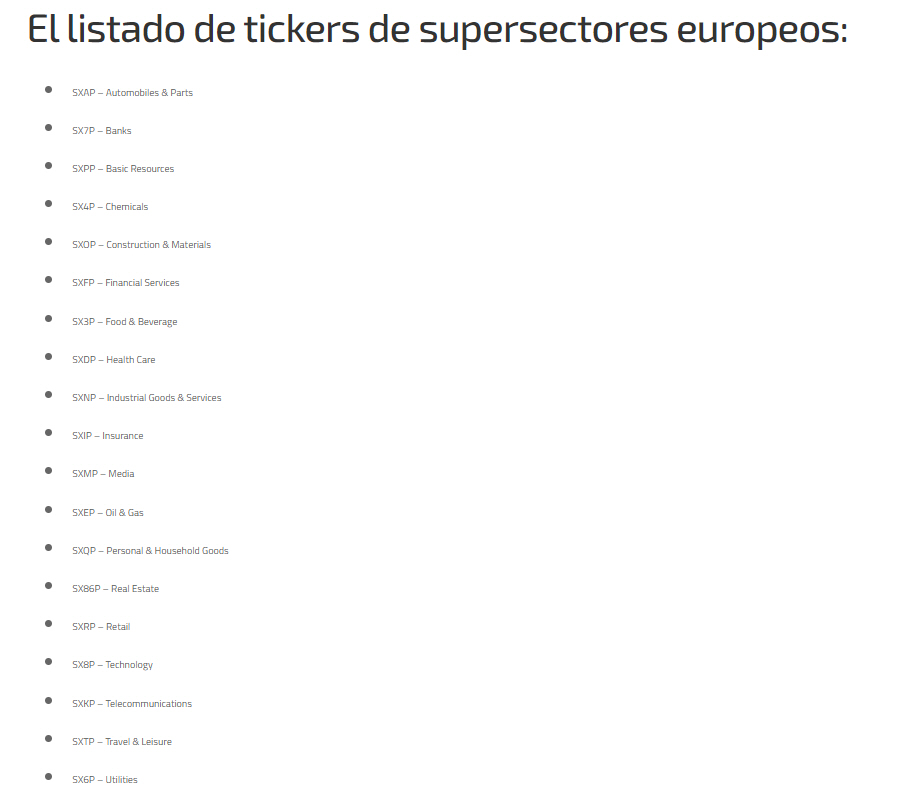Click SXOP – Construction & Materials item
Screen dimensions: 924x805
pyautogui.click(x=141, y=245)
